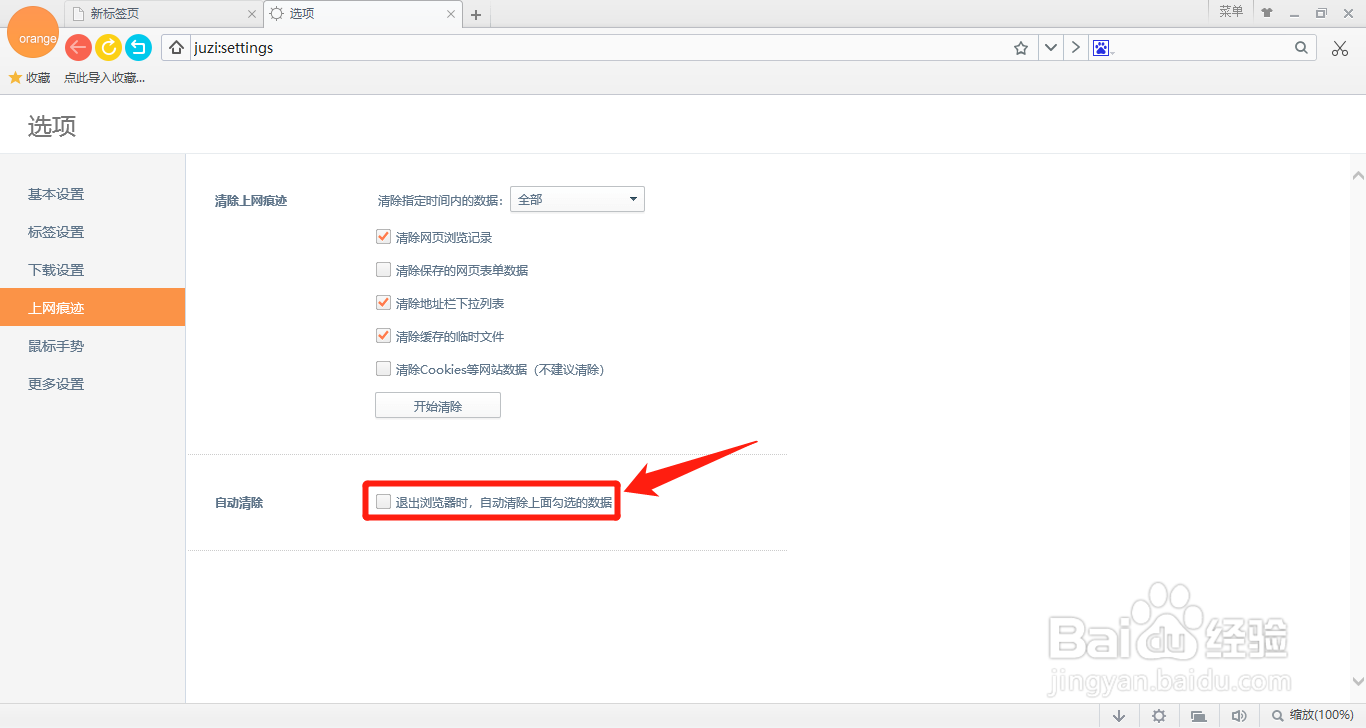Click the scrollbar down arrow of the page
Viewport: 1366px width, 728px height.
point(1358,681)
